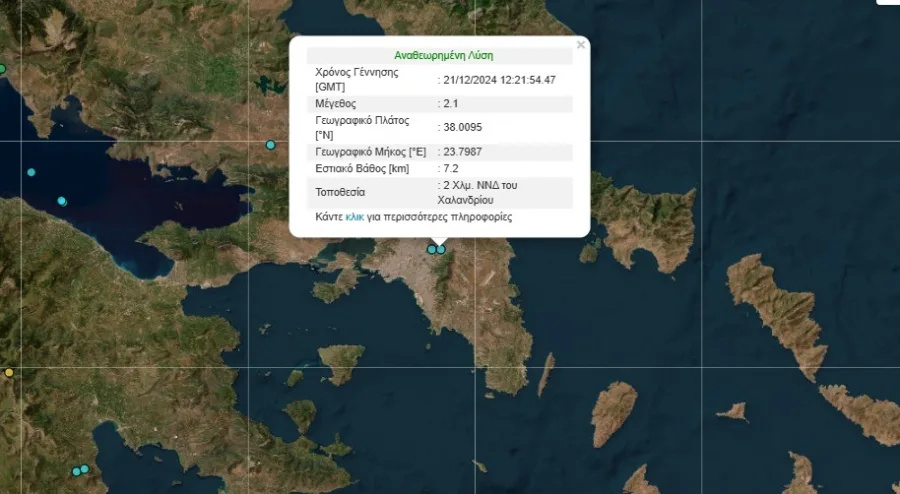Click the yellow earthquake marker on the map
Image resolution: width=900 pixels, height=494 pixels.
(9, 373)
